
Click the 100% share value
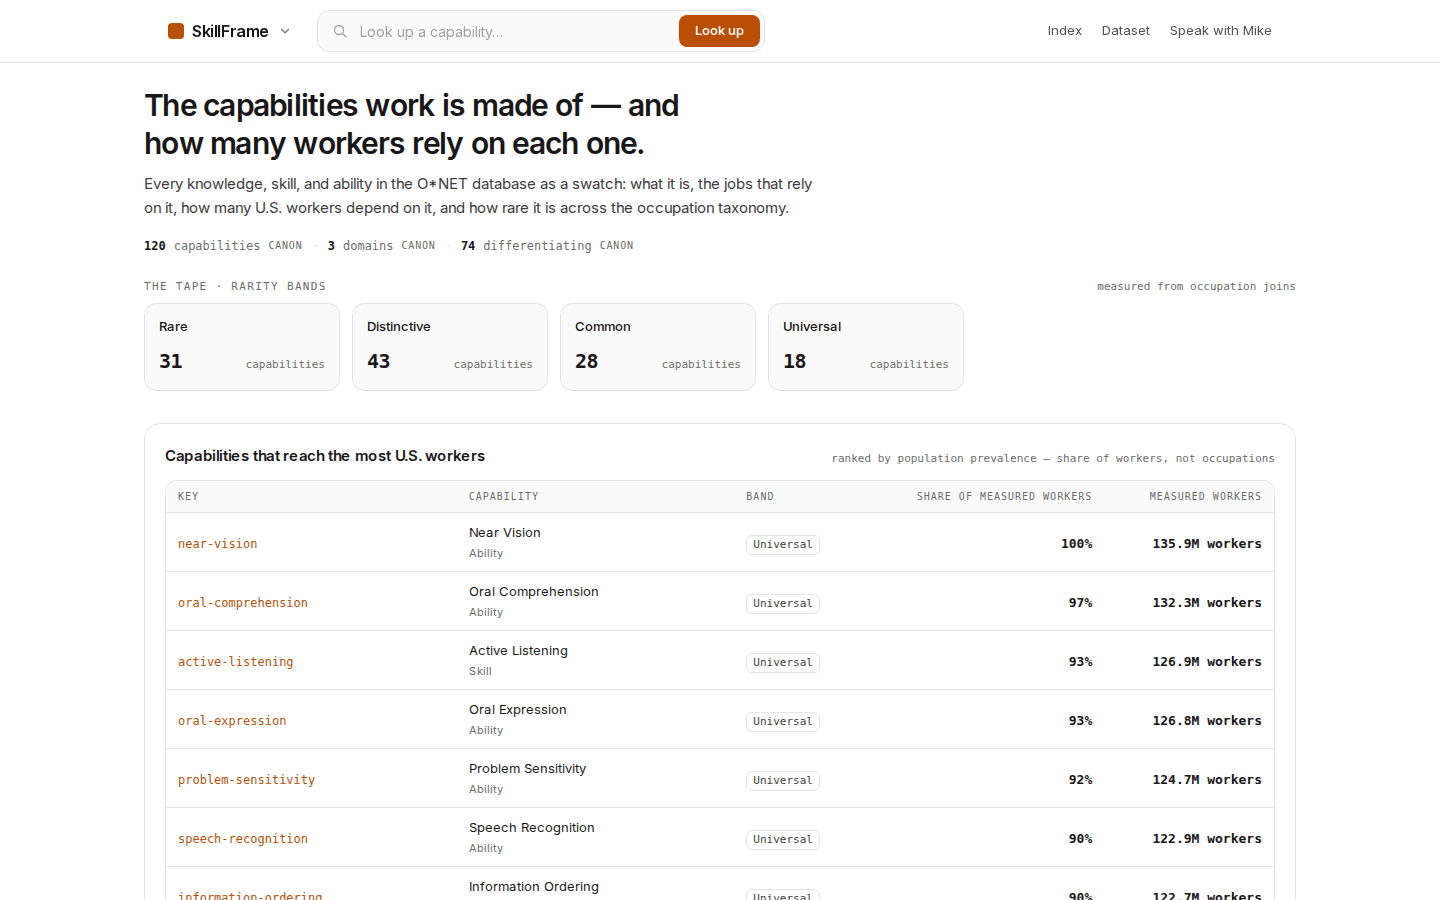coord(1077,544)
